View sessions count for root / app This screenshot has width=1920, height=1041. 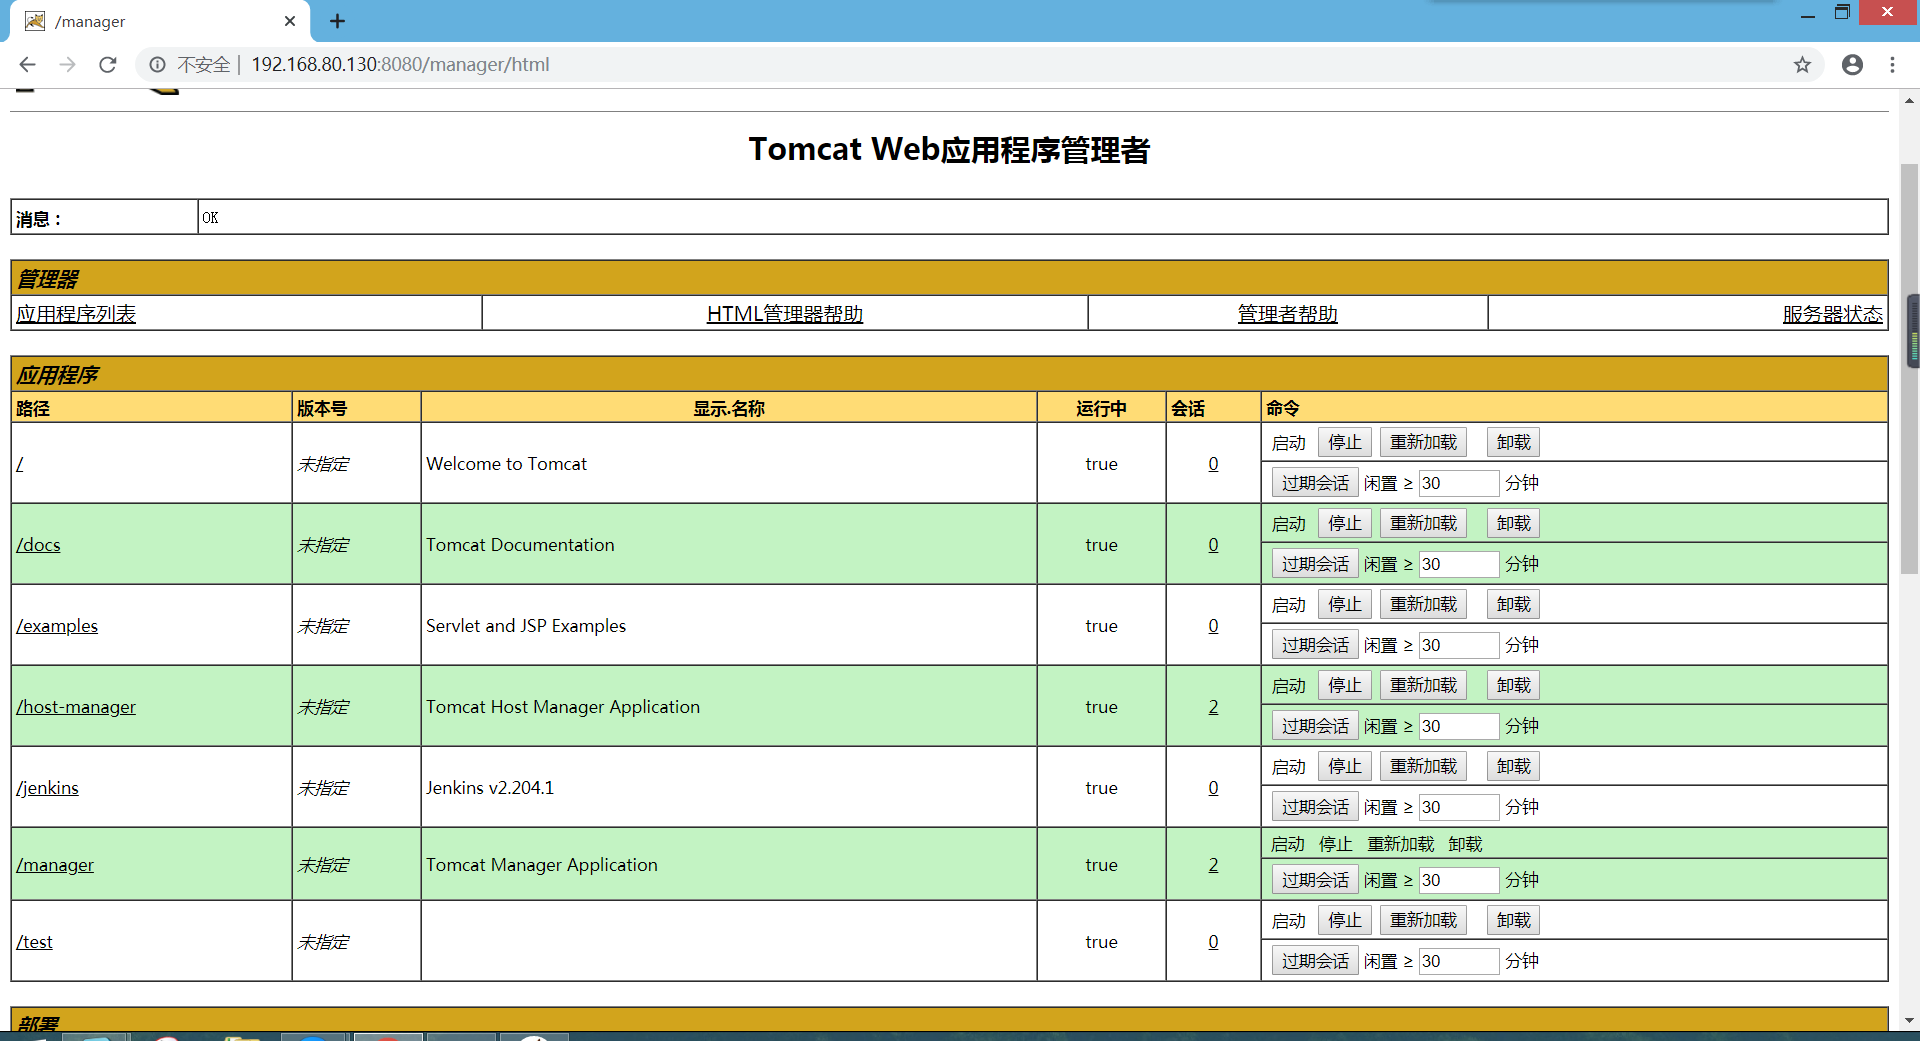1213,464
